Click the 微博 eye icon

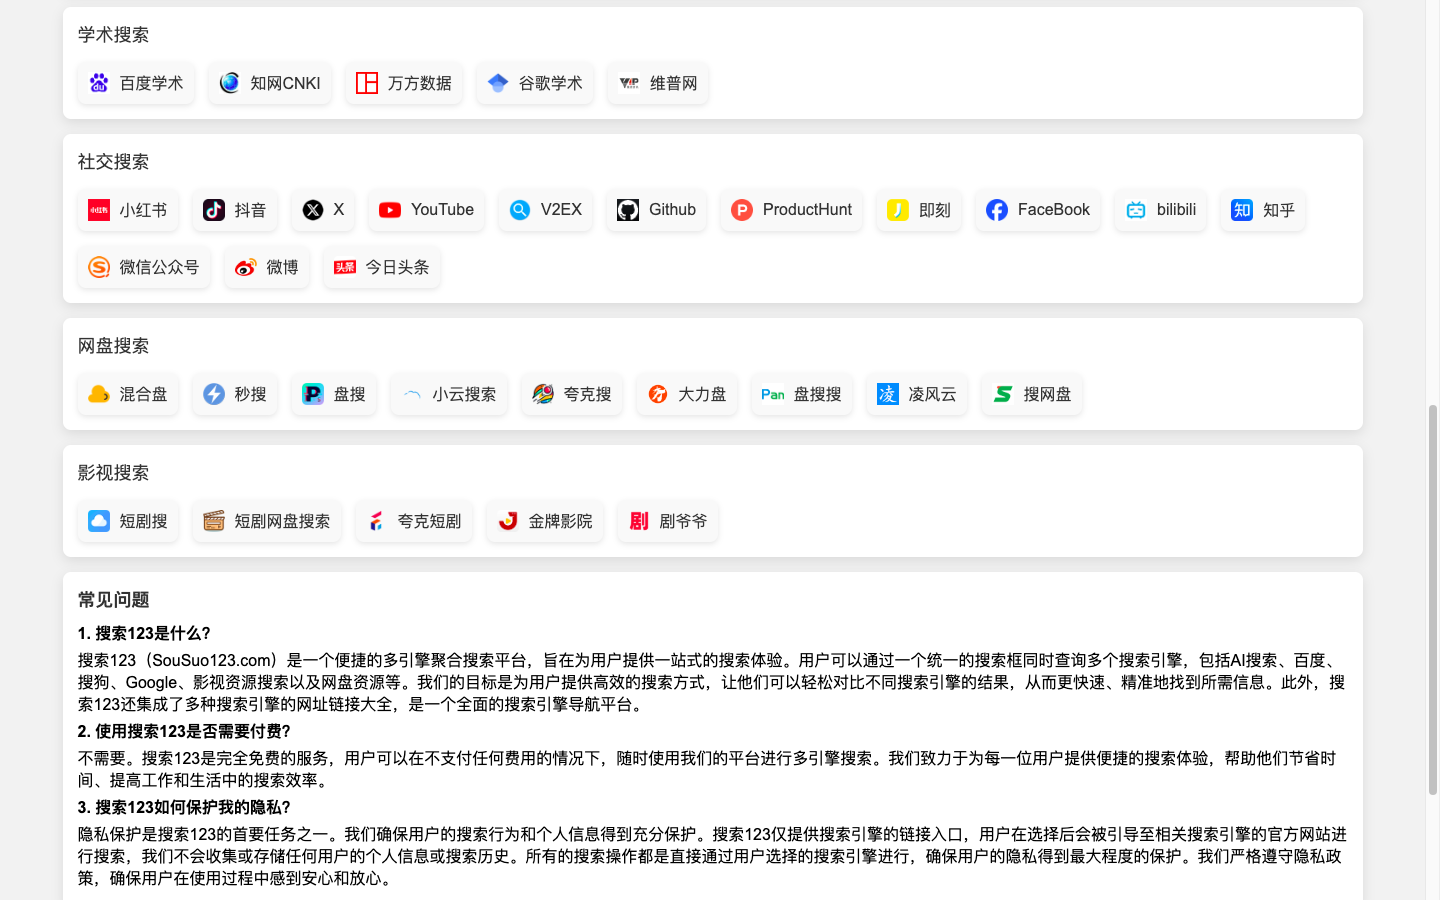[245, 267]
